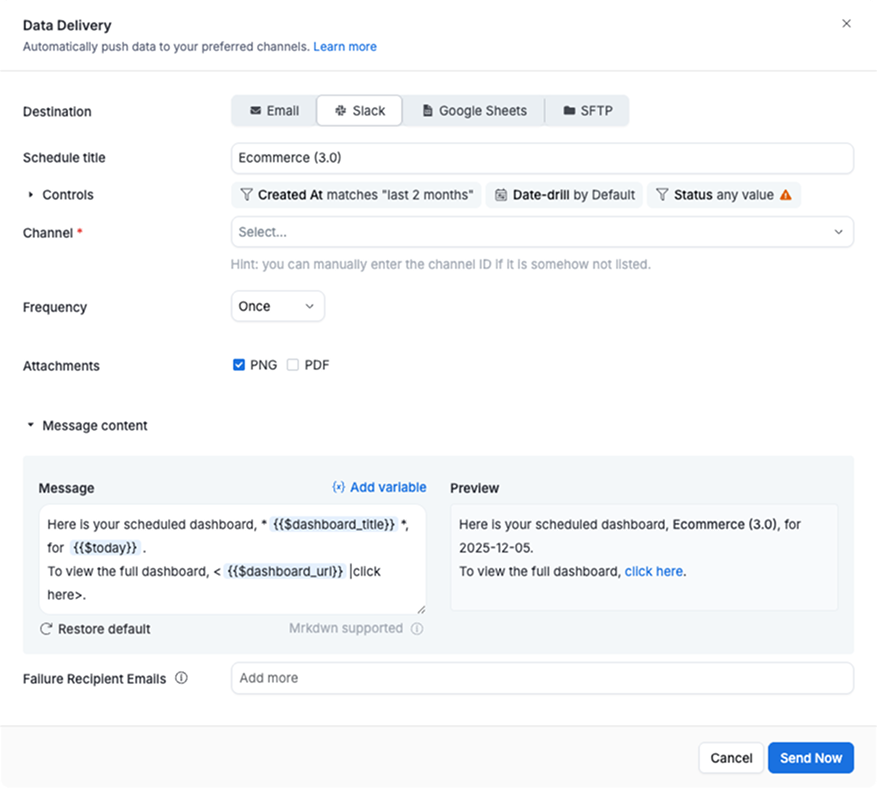Open the Learn more link
The image size is (877, 788).
point(345,46)
